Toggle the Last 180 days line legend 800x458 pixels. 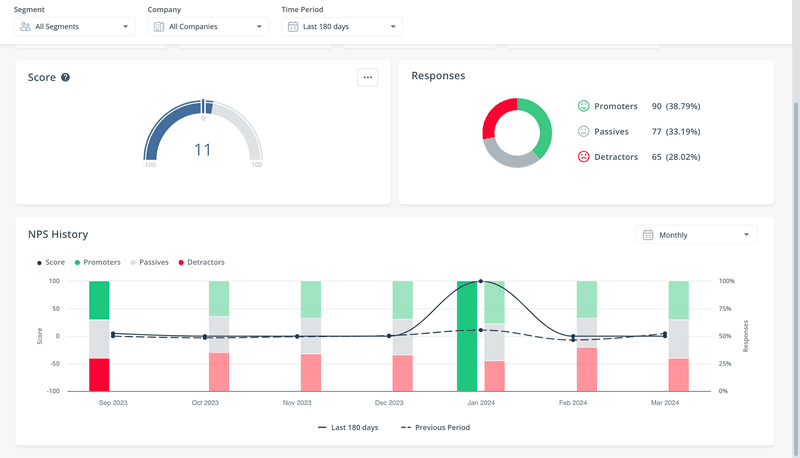click(348, 427)
